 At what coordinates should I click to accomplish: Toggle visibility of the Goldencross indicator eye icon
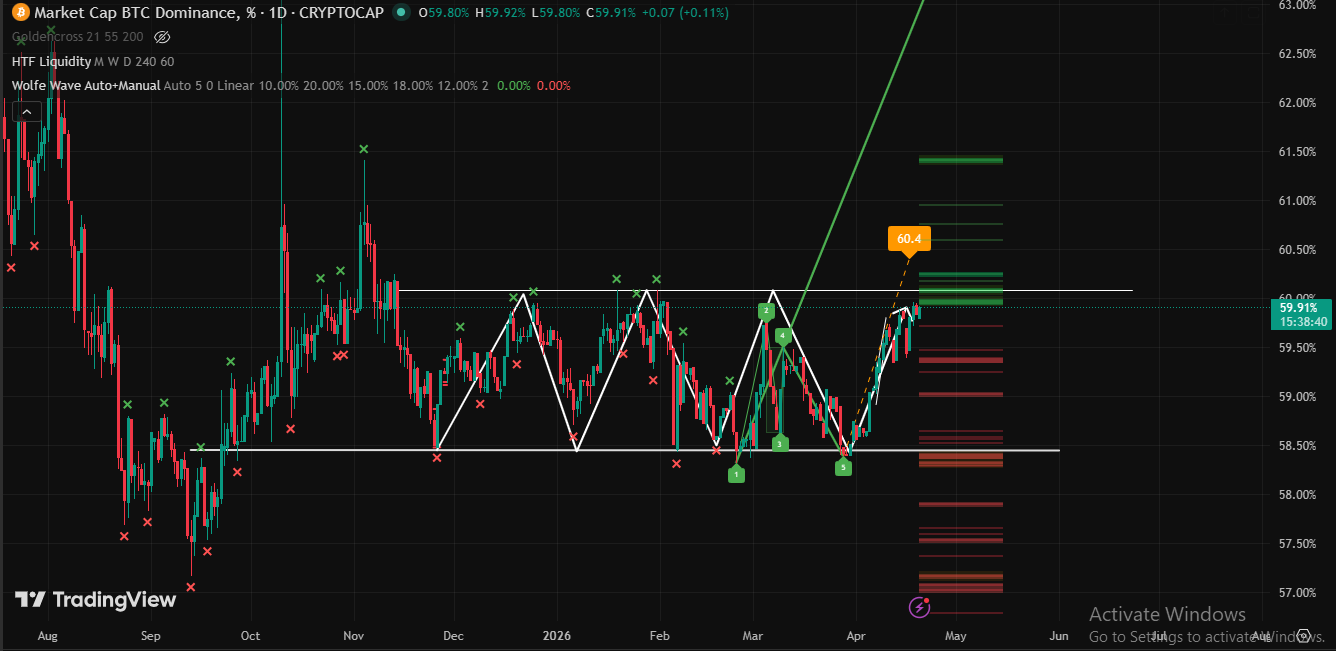pos(161,37)
